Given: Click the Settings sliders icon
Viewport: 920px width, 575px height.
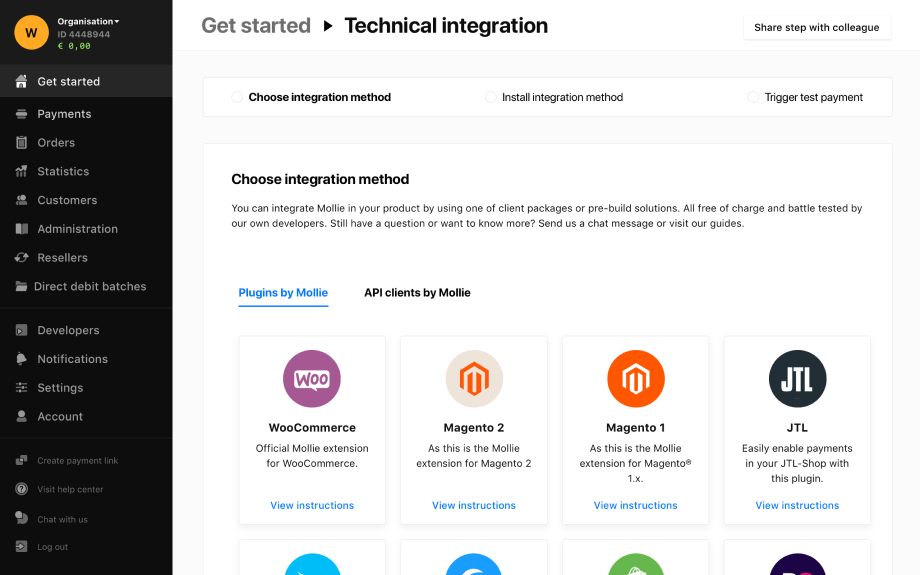Looking at the screenshot, I should [21, 388].
